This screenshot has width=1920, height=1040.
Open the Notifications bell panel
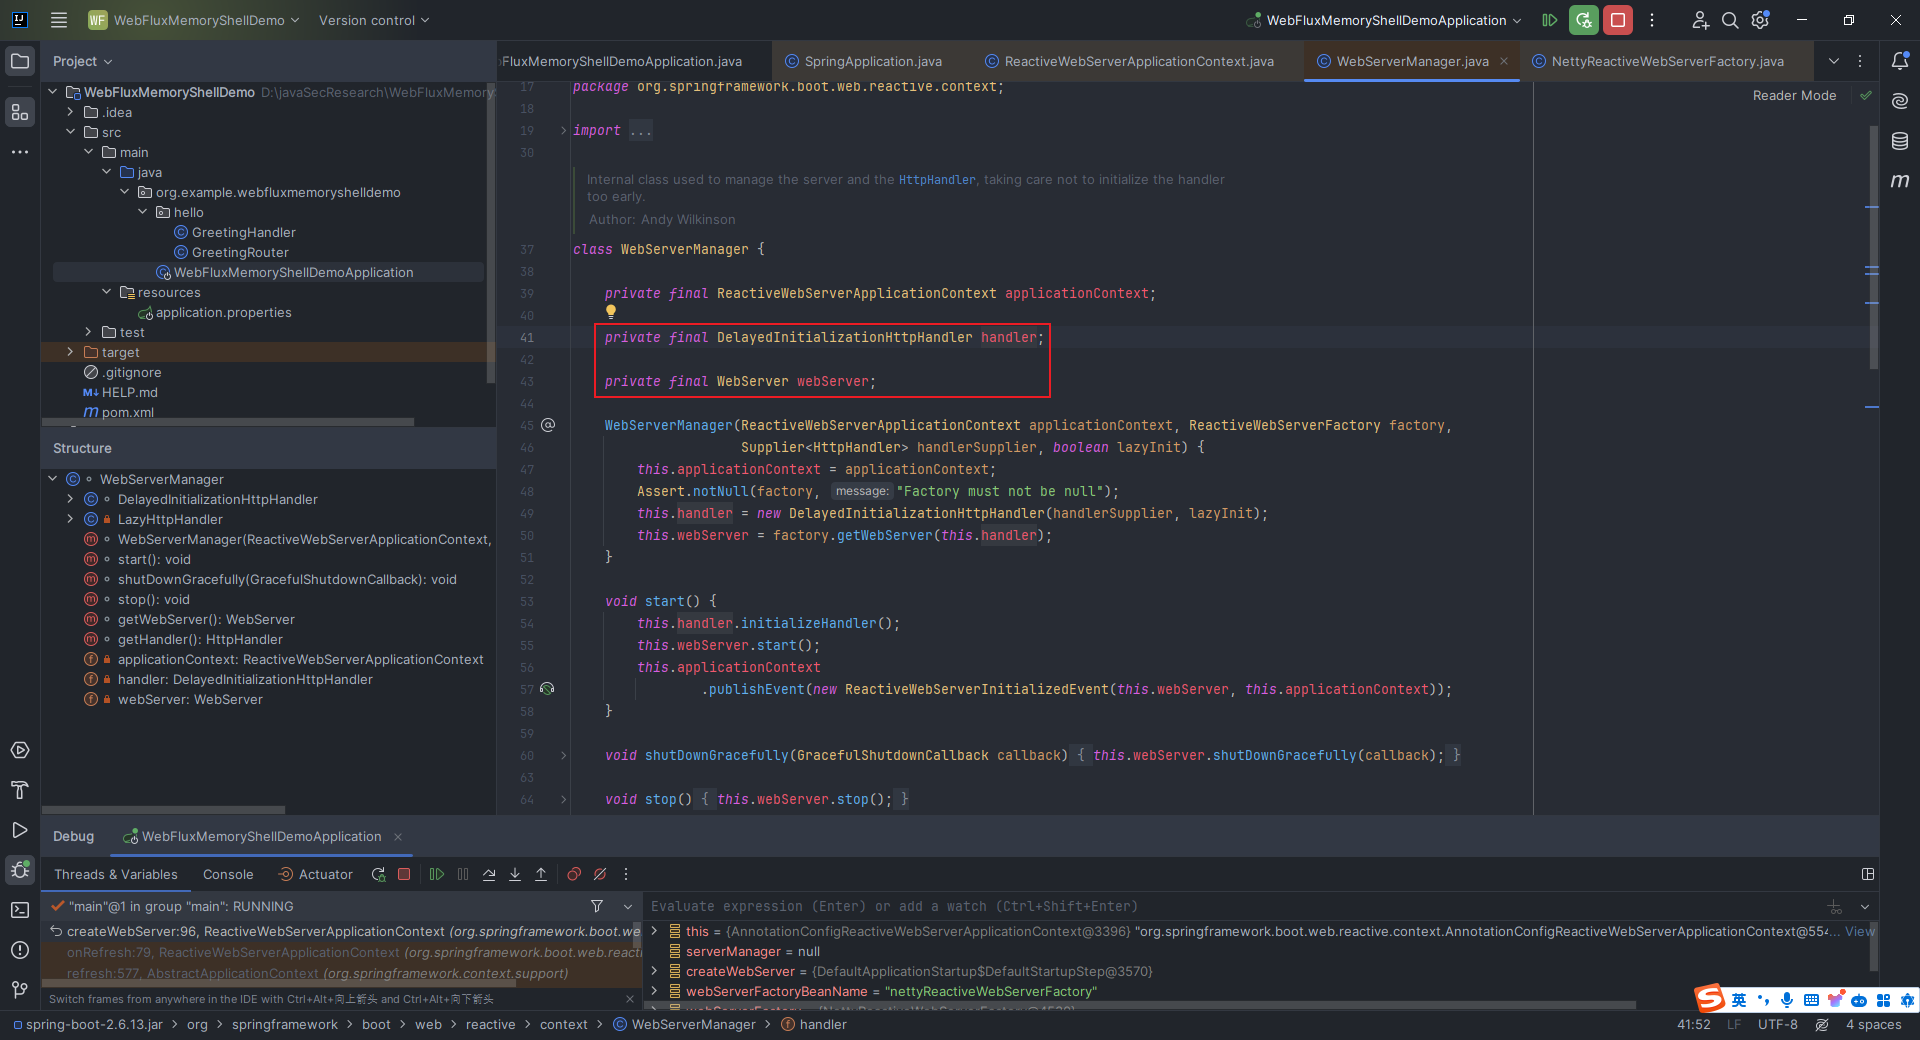tap(1900, 61)
